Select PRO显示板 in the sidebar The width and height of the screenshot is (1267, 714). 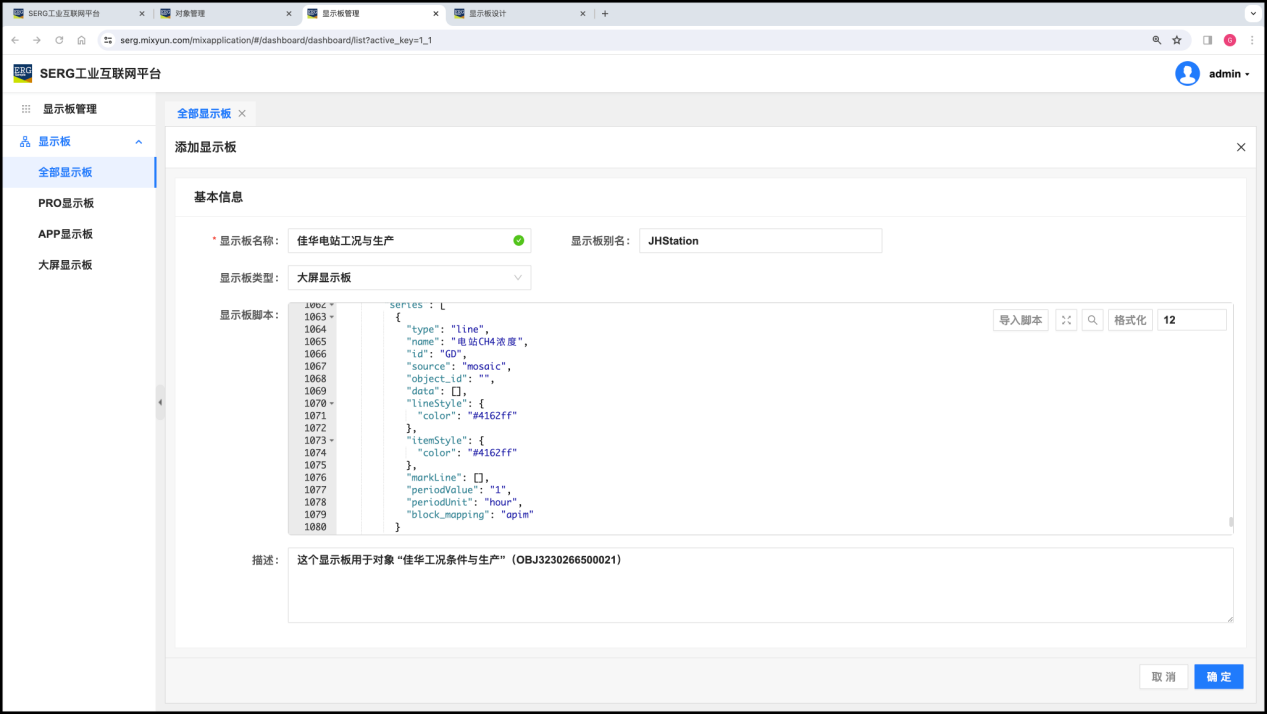click(66, 203)
